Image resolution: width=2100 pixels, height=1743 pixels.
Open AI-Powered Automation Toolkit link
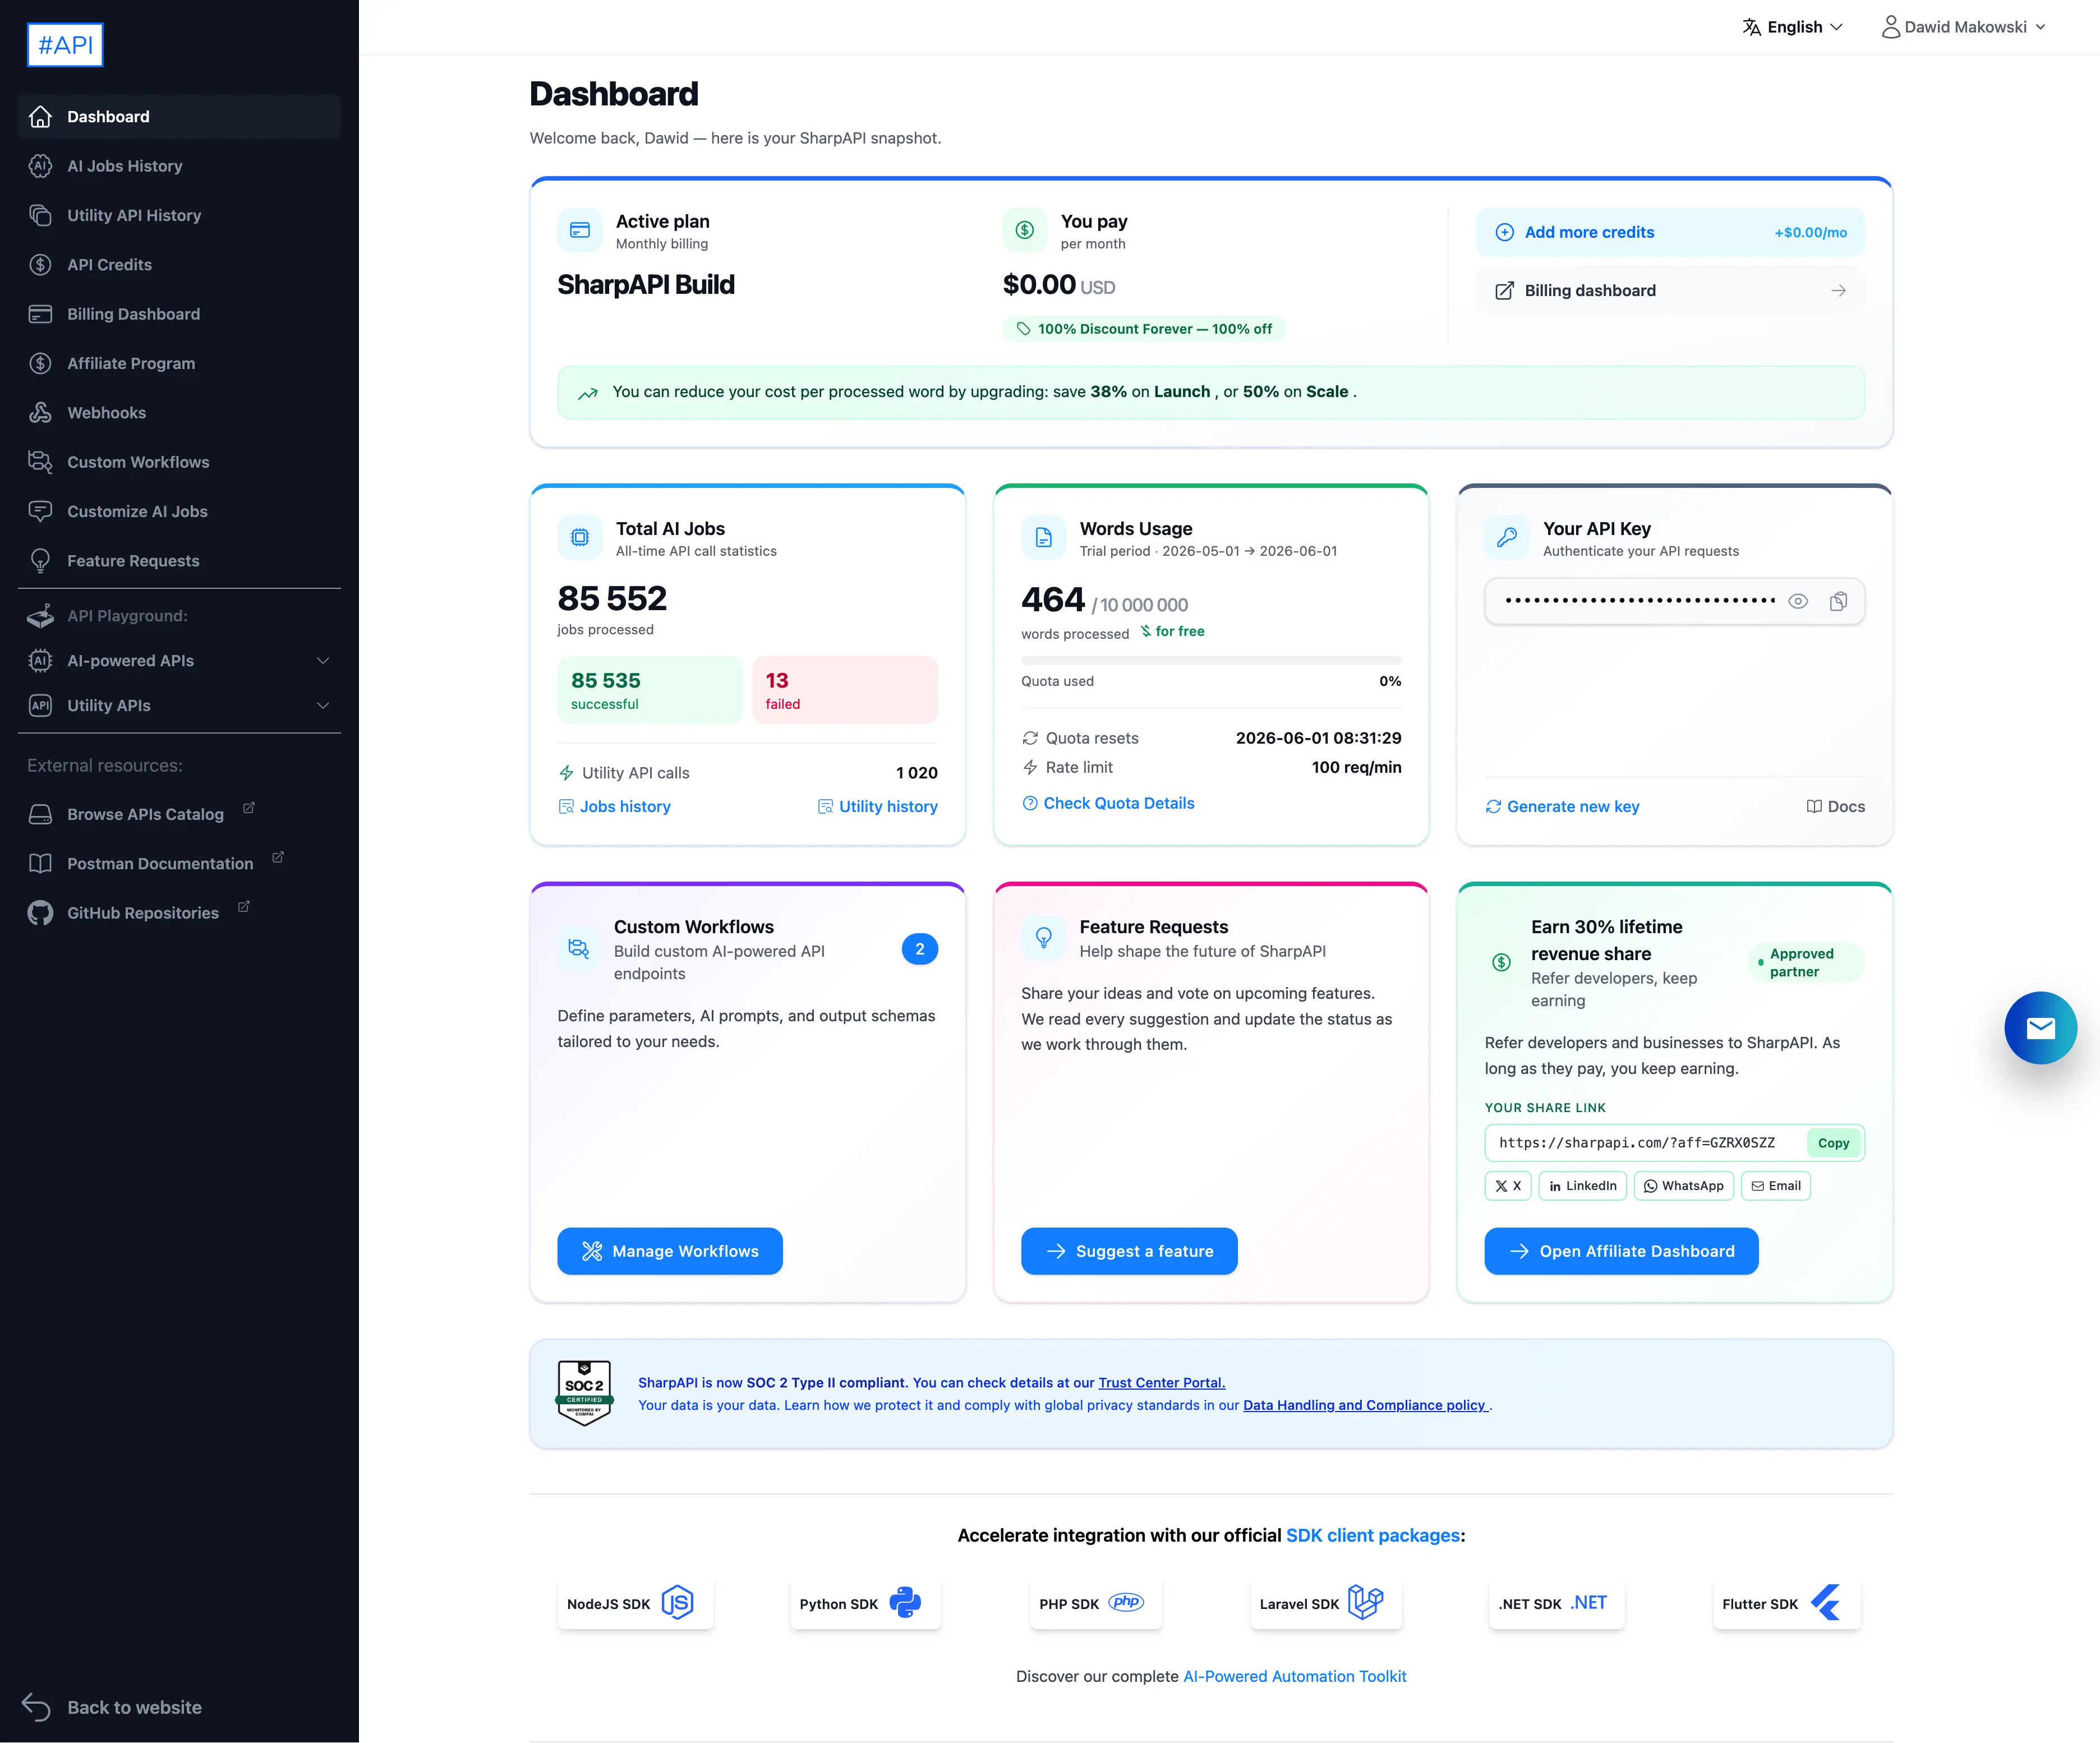pyautogui.click(x=1294, y=1677)
